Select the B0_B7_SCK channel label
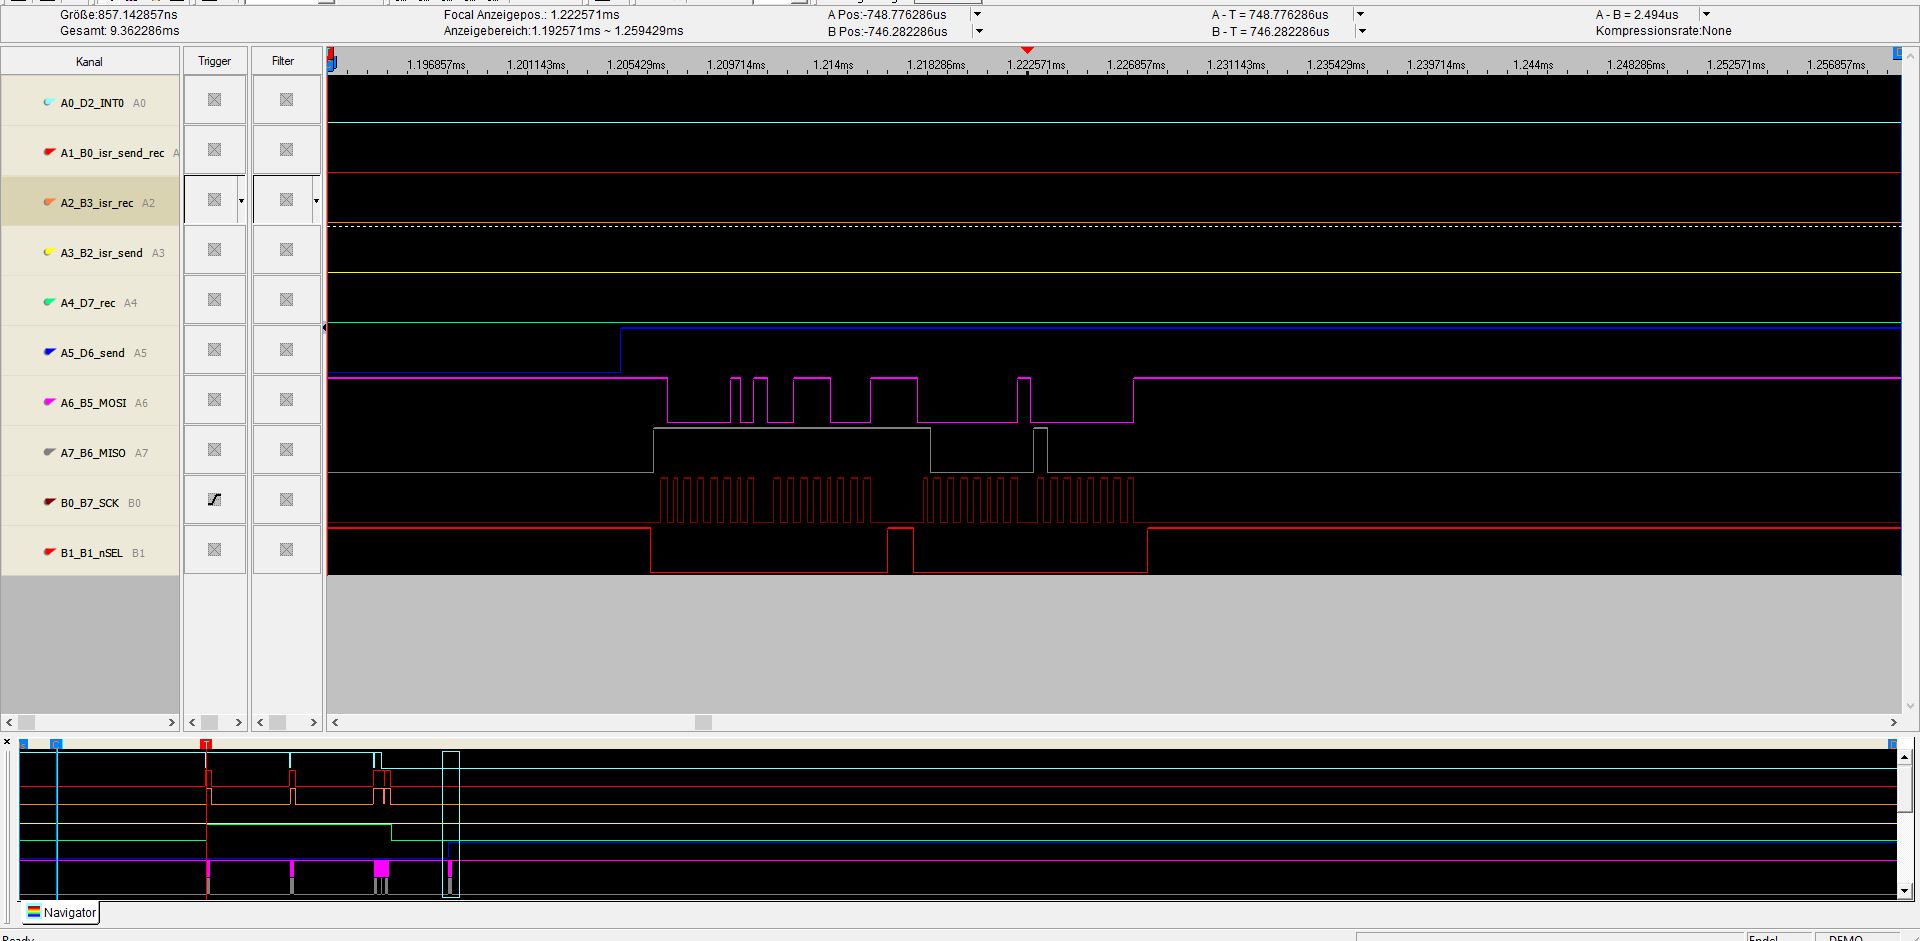 [90, 503]
